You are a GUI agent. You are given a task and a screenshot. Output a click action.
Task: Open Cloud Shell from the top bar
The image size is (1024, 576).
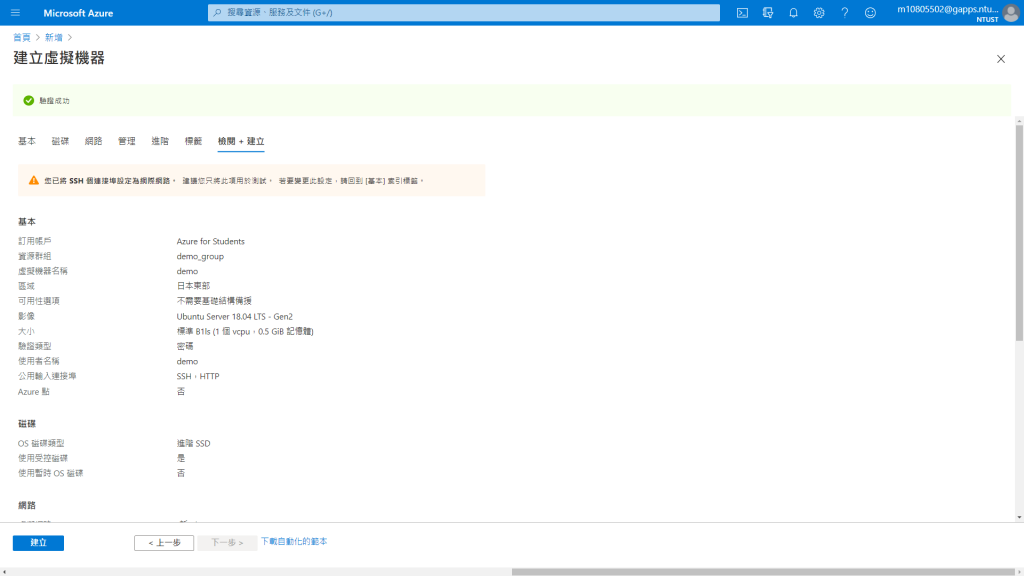click(x=743, y=12)
